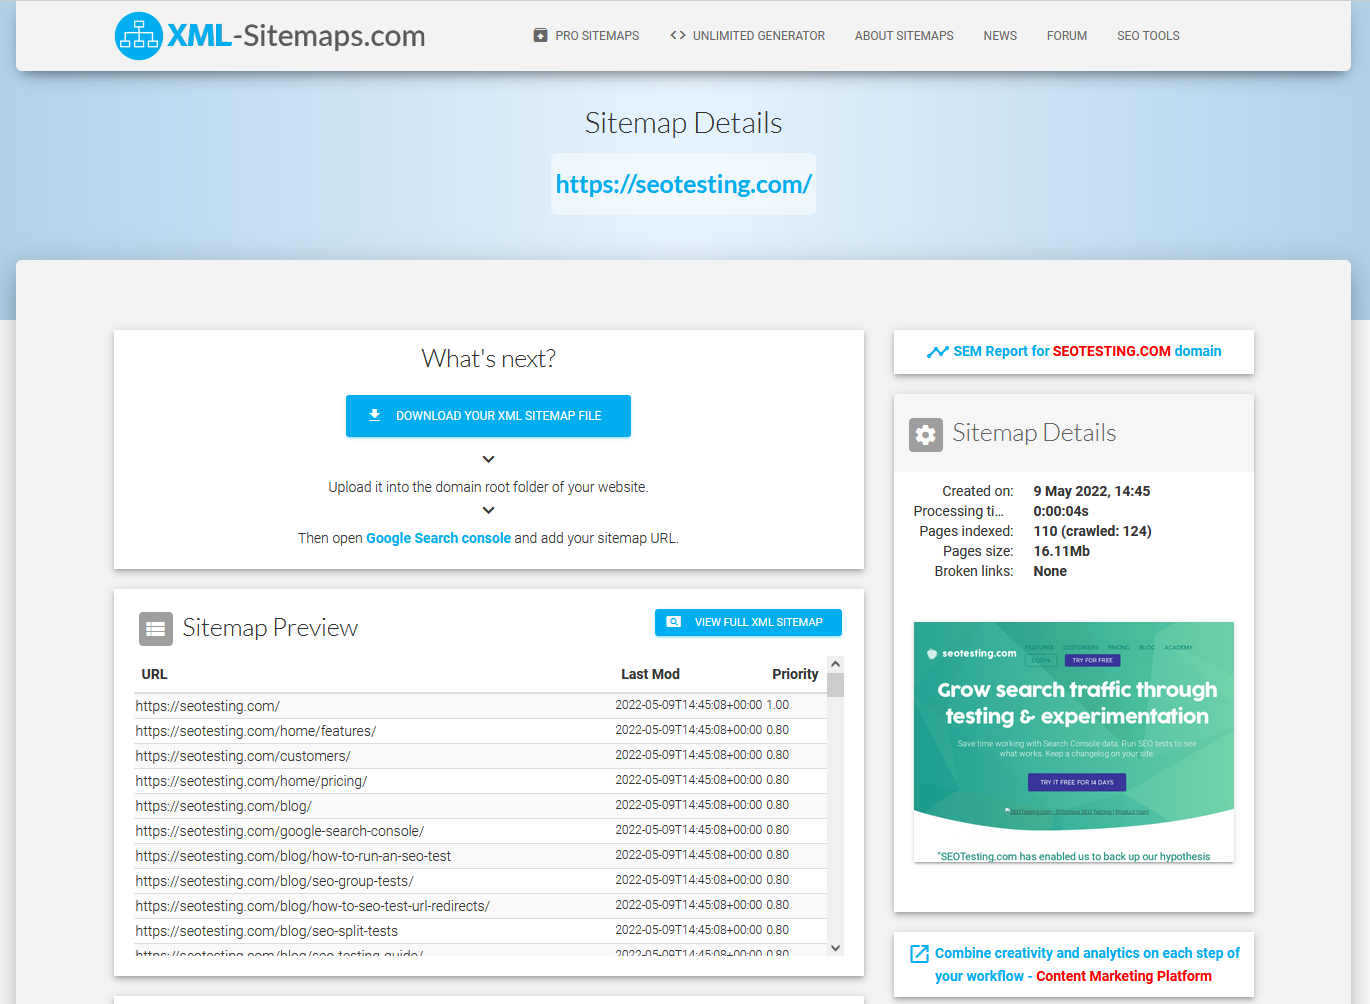This screenshot has width=1370, height=1004.
Task: Click the sitemap preview scrollbar thumb
Action: click(836, 685)
